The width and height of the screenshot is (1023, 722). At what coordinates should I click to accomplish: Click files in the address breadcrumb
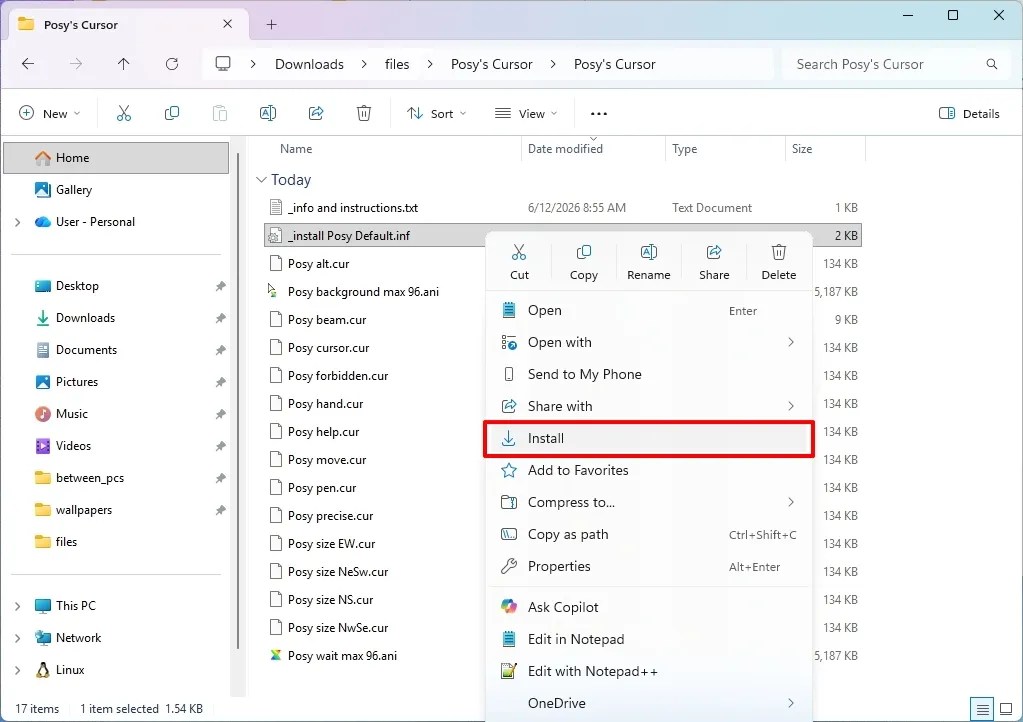(397, 64)
